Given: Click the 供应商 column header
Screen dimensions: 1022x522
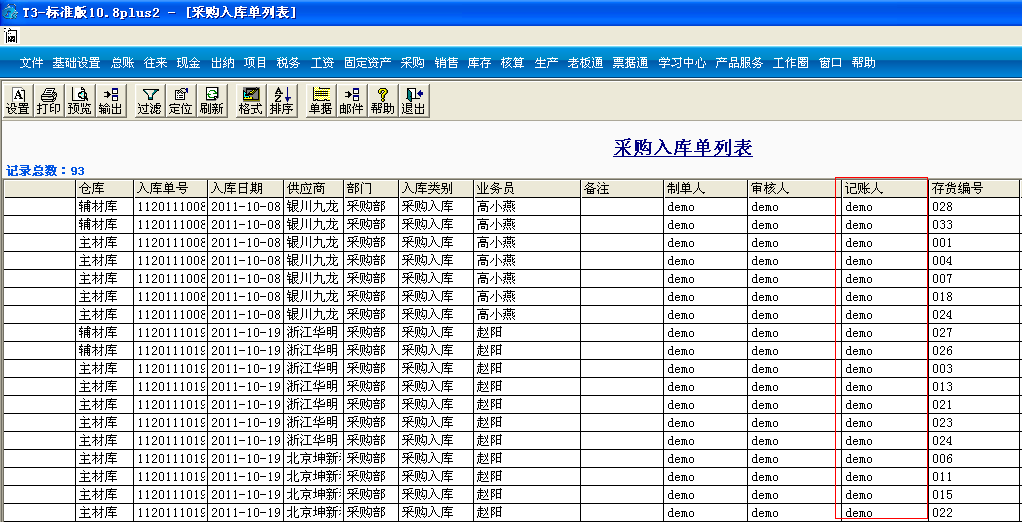Looking at the screenshot, I should (x=314, y=189).
